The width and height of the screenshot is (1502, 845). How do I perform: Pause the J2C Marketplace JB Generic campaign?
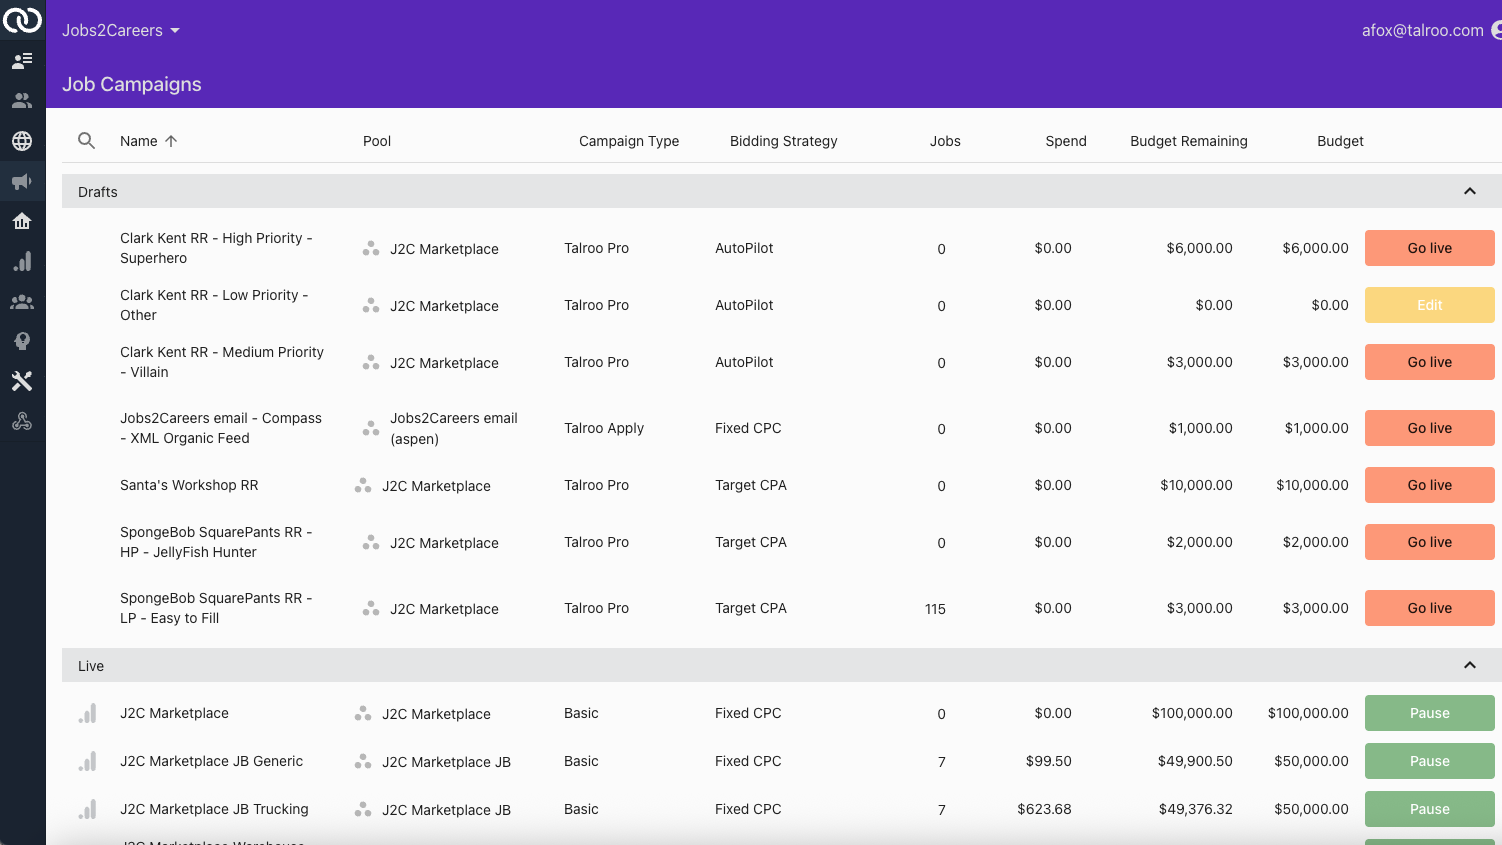coord(1430,761)
